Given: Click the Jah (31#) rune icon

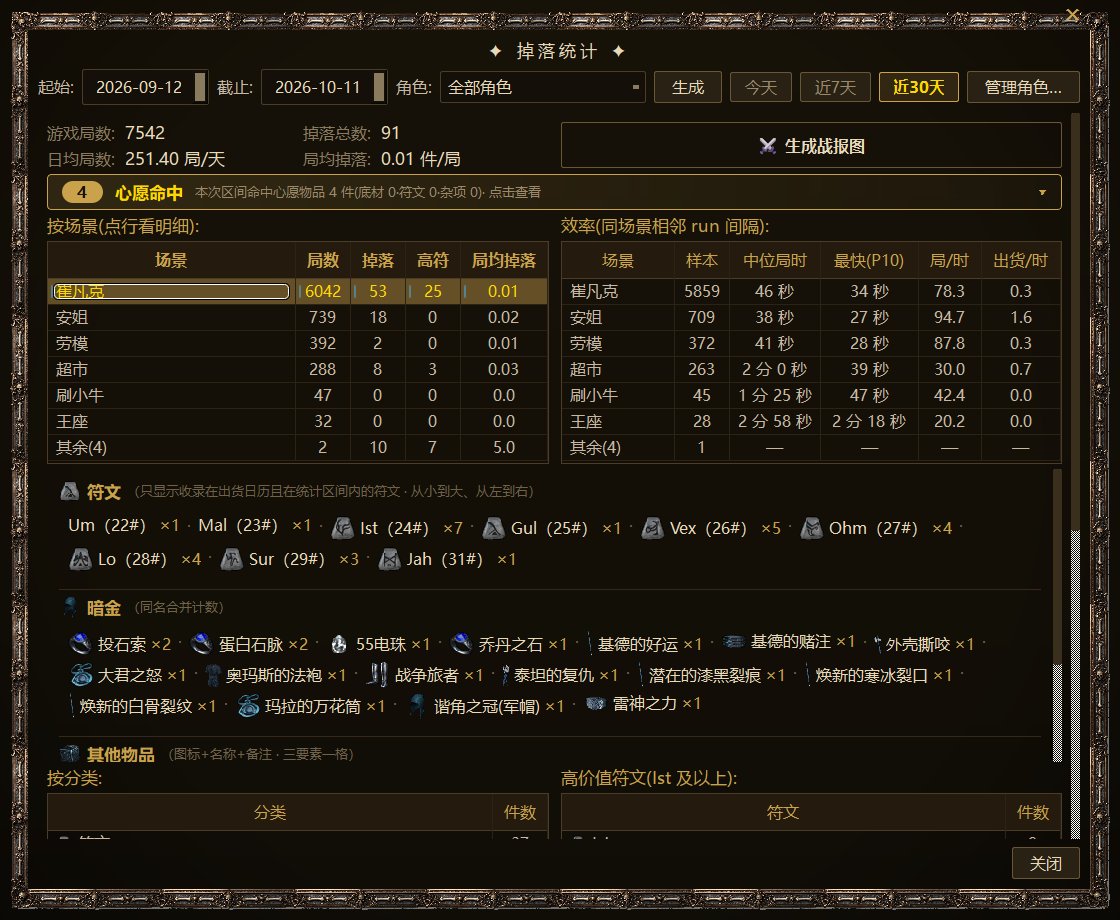Looking at the screenshot, I should point(389,559).
